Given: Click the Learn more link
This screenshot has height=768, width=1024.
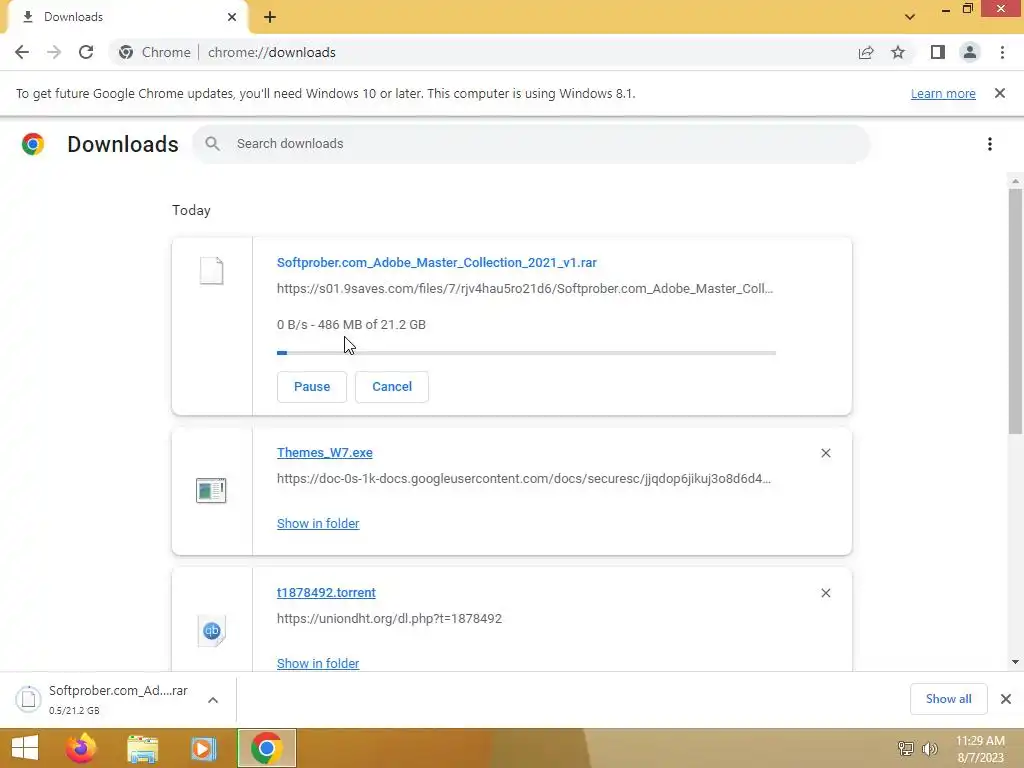Looking at the screenshot, I should (943, 93).
